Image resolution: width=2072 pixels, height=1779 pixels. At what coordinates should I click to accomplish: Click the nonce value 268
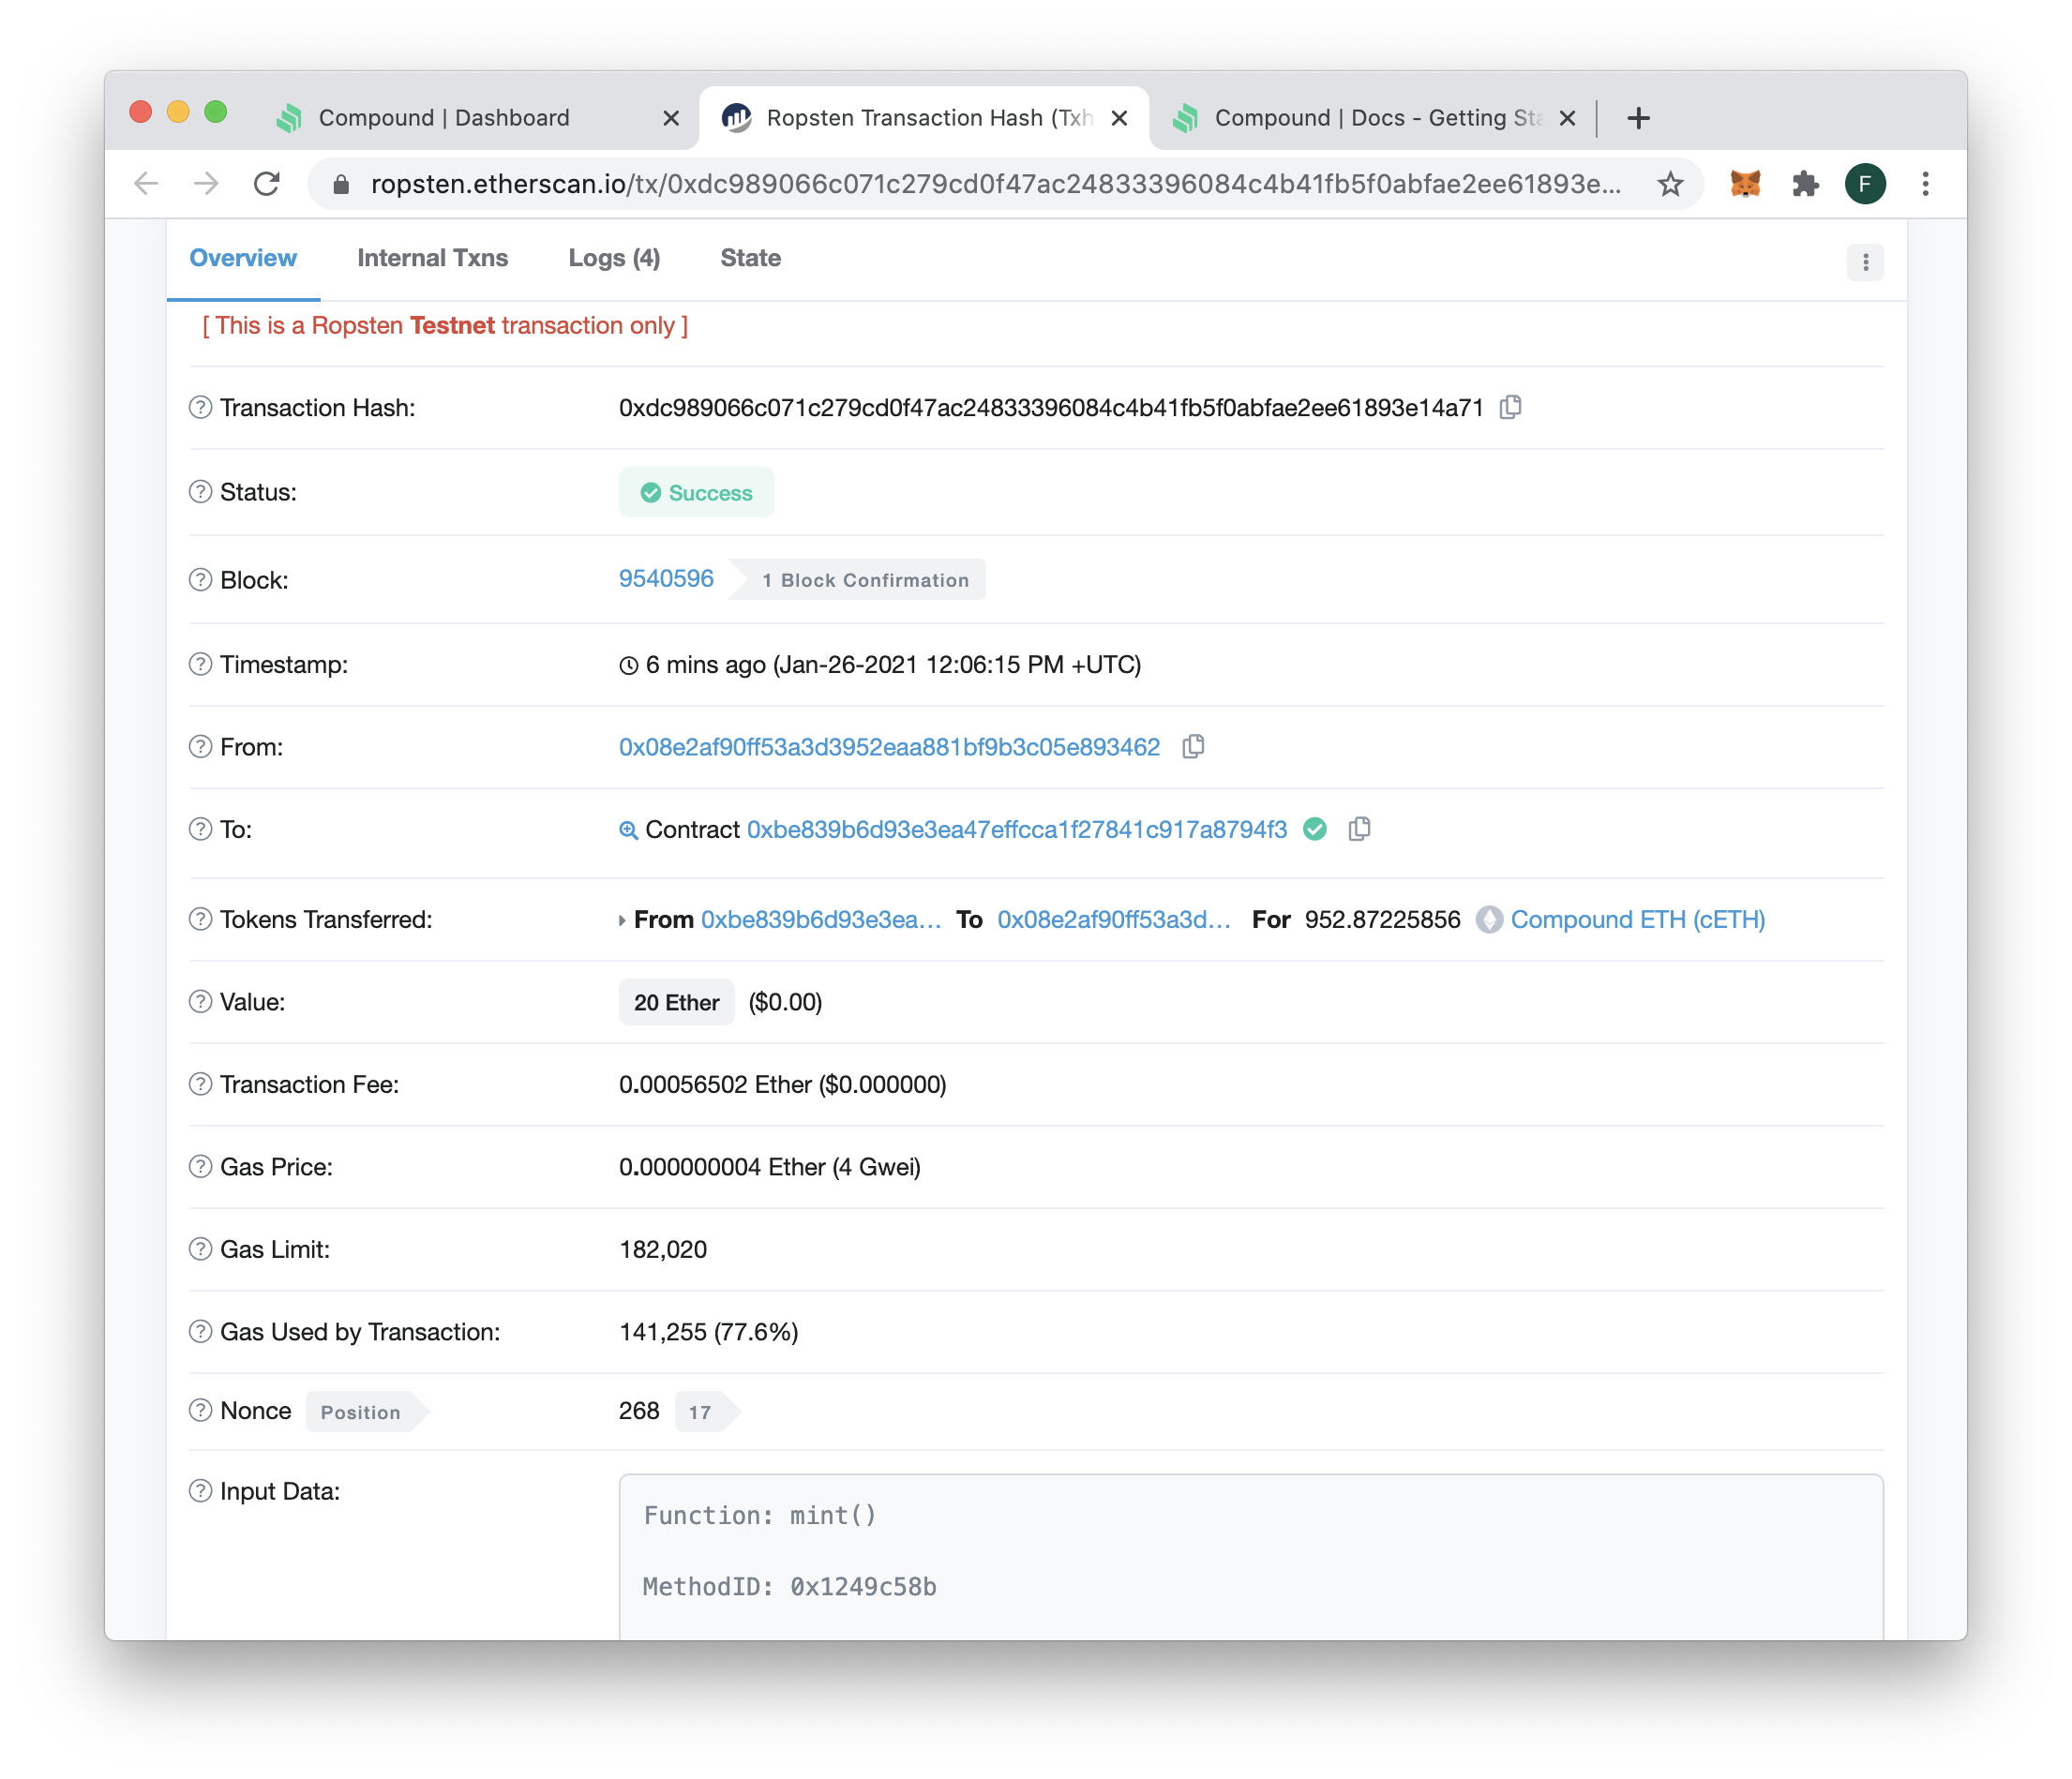click(x=639, y=1410)
